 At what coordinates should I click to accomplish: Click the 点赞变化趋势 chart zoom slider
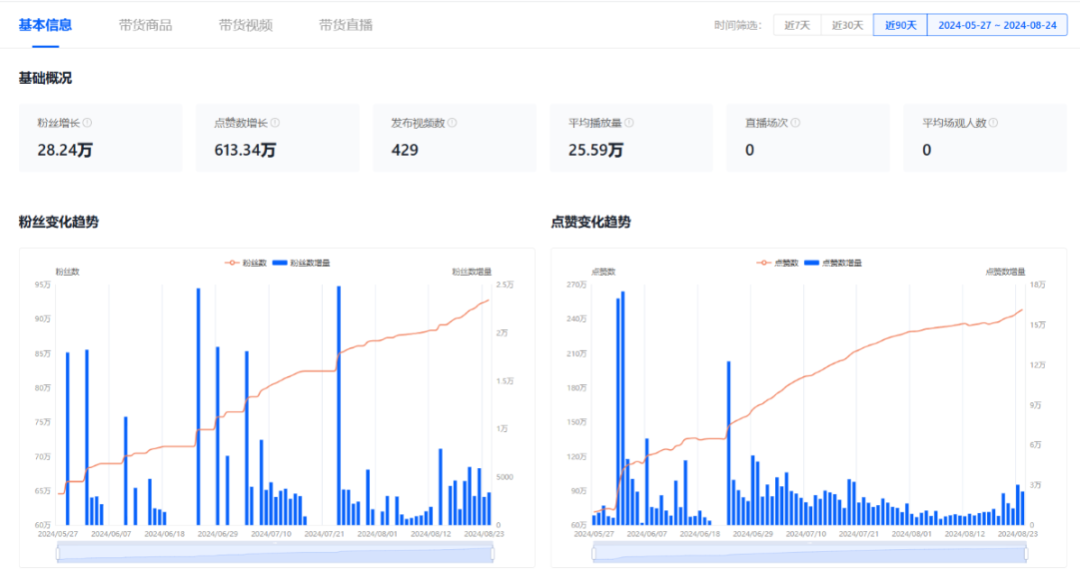point(810,554)
